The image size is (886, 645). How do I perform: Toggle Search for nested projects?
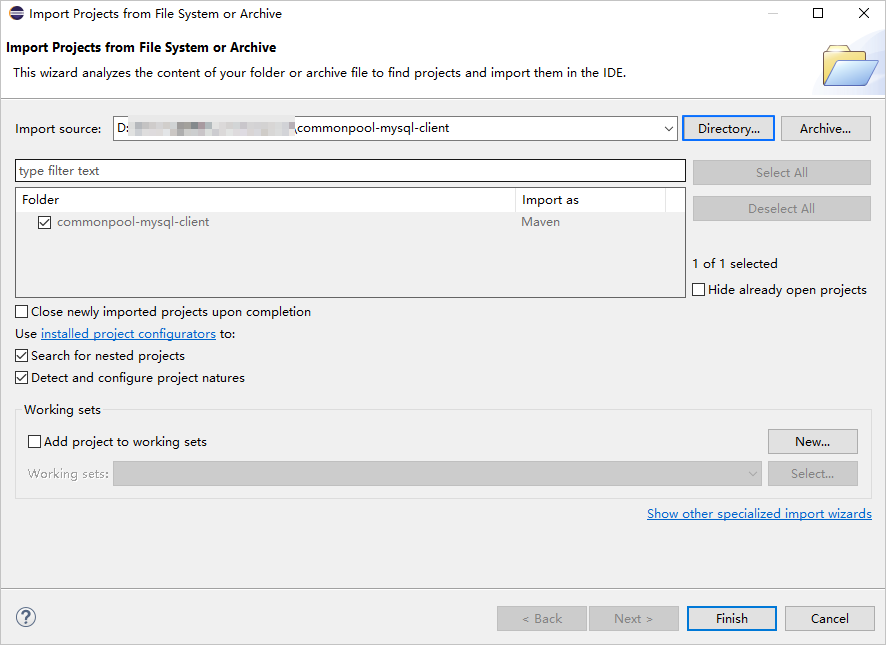click(x=22, y=356)
